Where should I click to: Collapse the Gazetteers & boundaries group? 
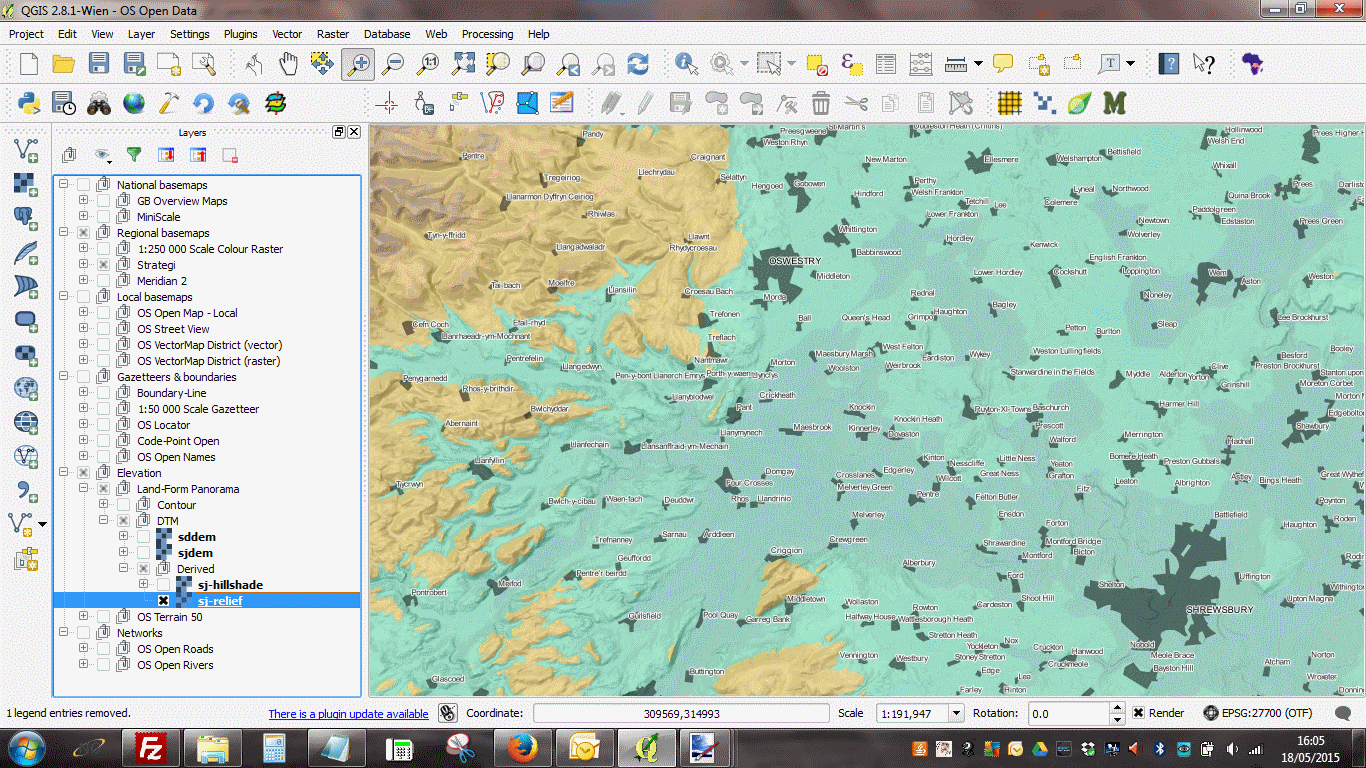click(63, 377)
